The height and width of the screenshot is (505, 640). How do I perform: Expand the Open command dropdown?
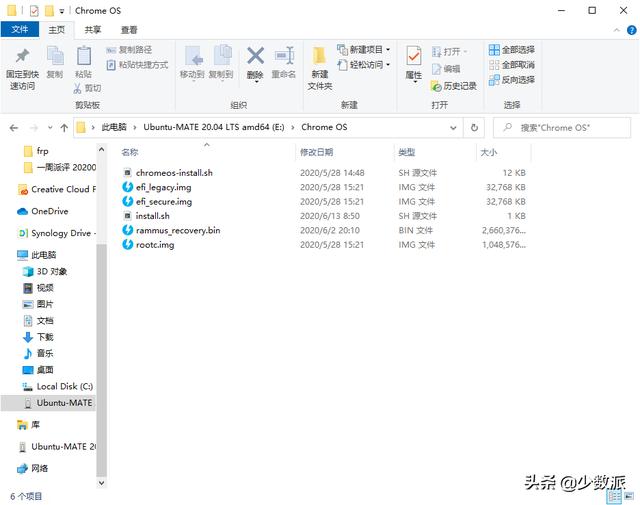coord(465,52)
